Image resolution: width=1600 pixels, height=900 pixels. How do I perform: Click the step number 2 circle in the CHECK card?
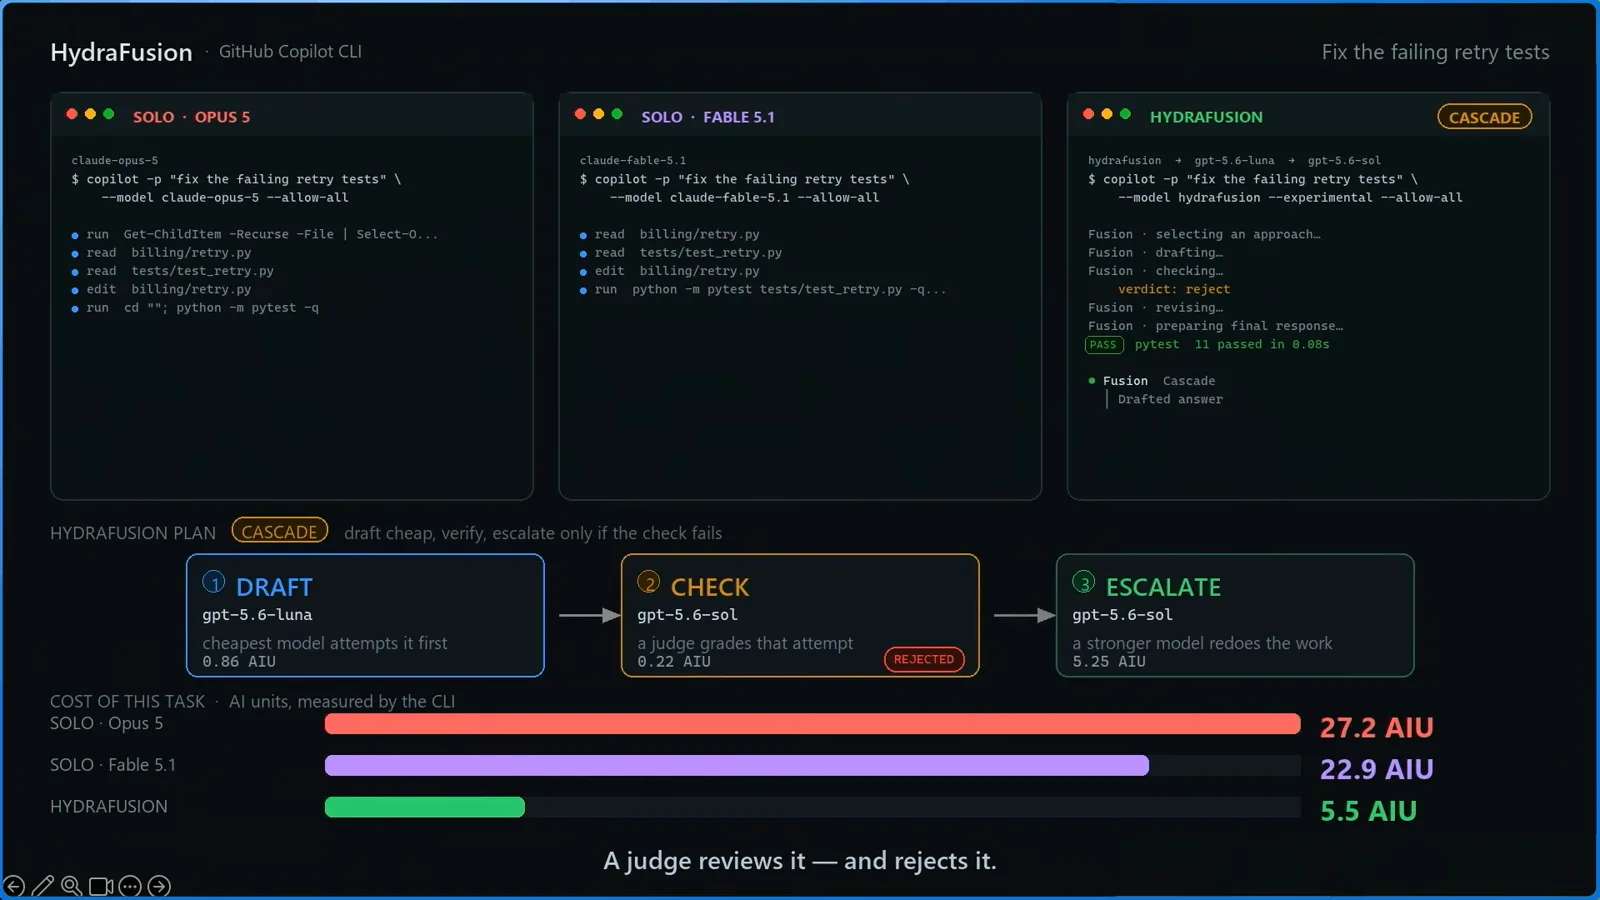click(649, 582)
